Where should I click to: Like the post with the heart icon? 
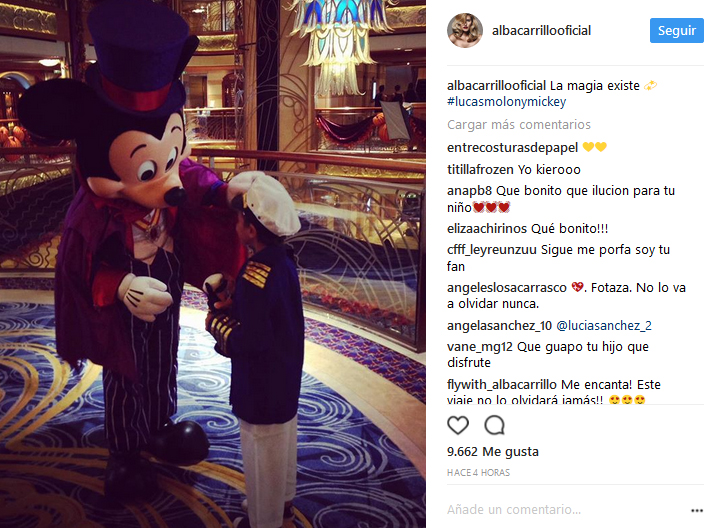pyautogui.click(x=458, y=425)
